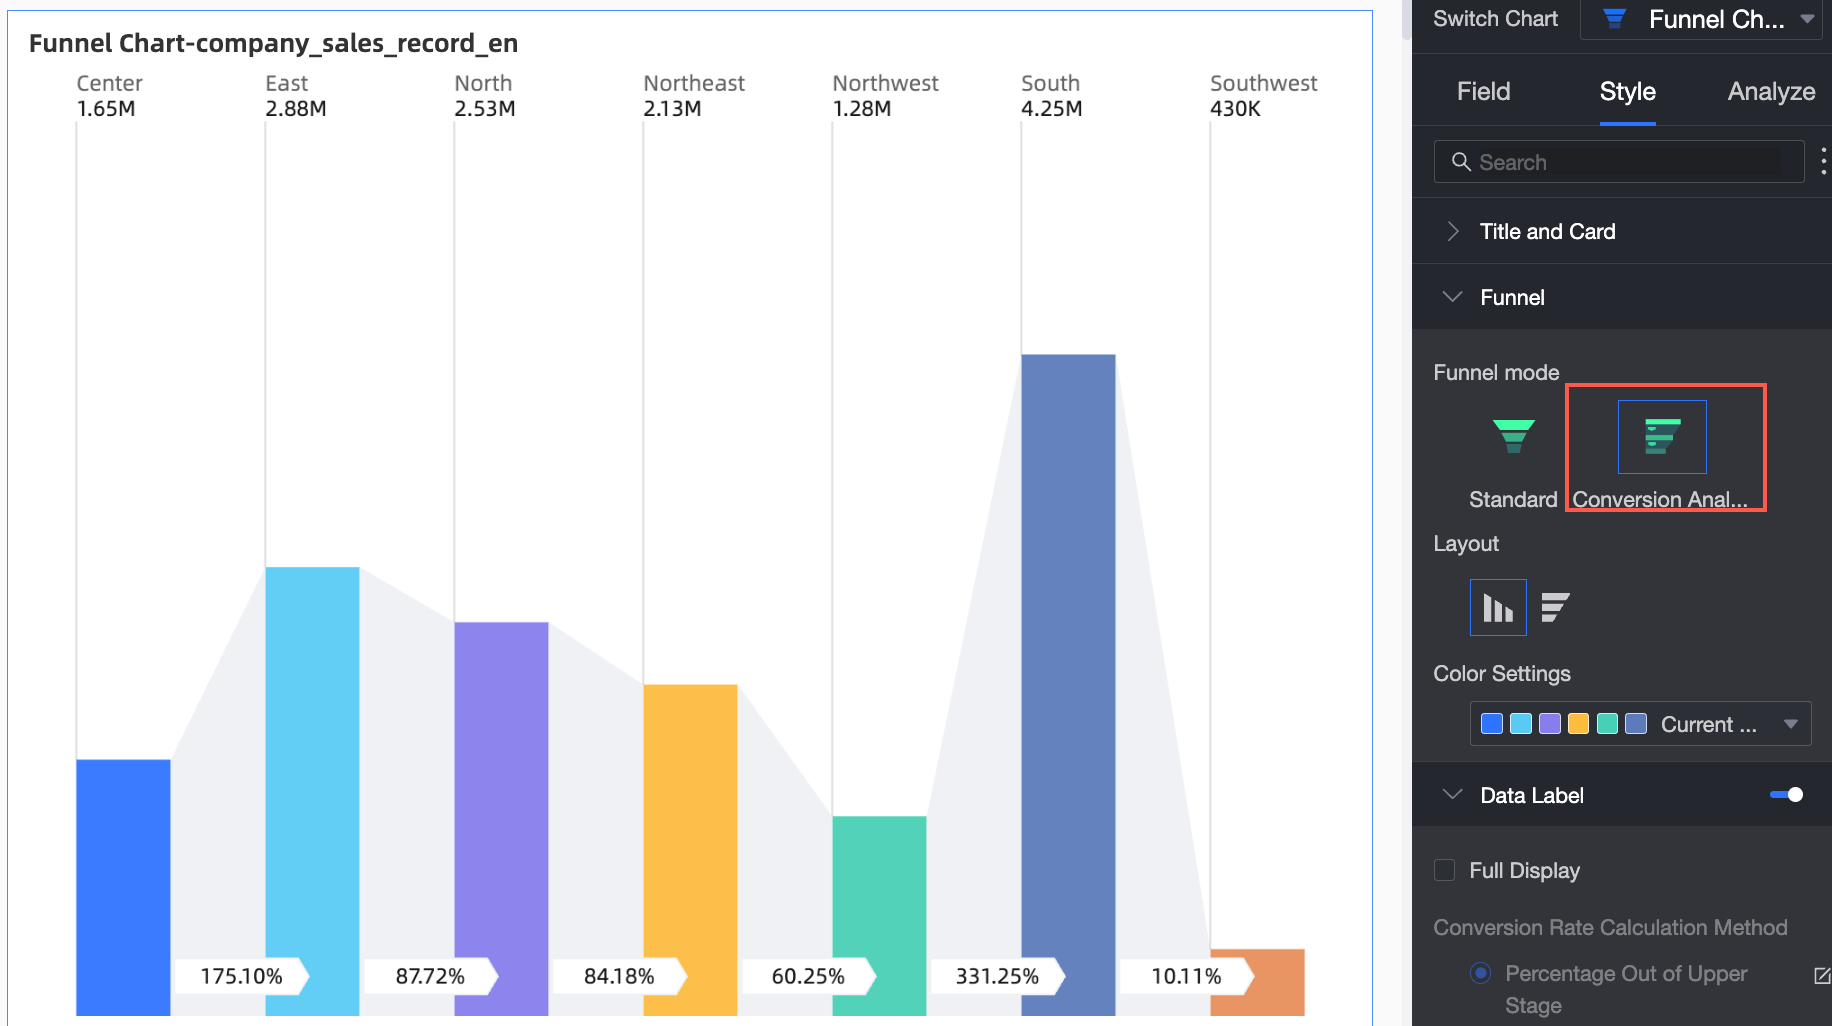The width and height of the screenshot is (1832, 1026).
Task: Click the Northeast orange bar
Action: tap(690, 850)
